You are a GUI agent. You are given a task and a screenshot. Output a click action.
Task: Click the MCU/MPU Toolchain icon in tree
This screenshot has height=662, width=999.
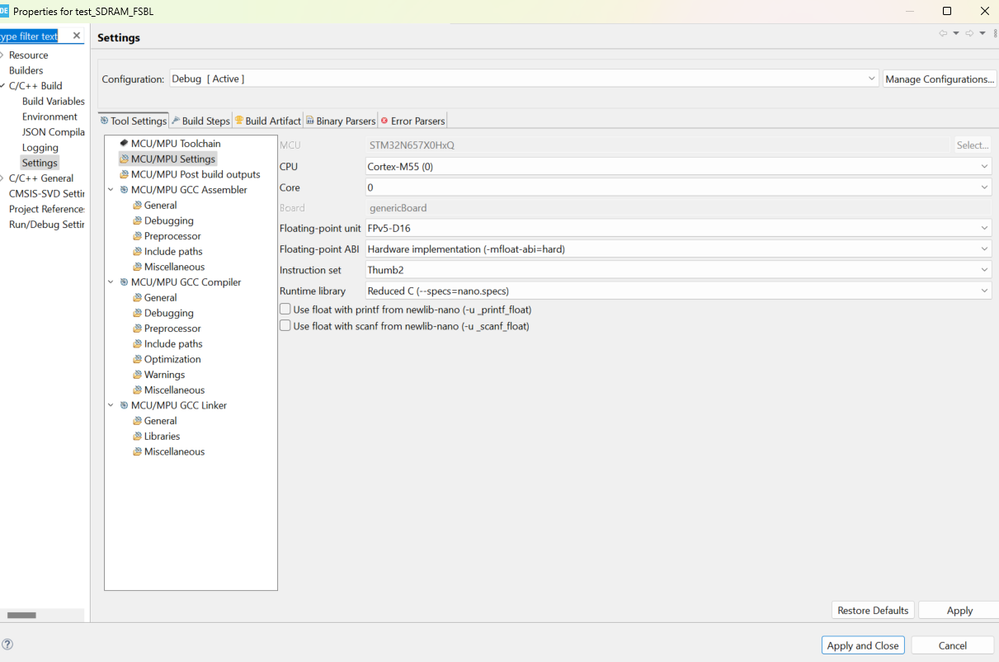124,143
